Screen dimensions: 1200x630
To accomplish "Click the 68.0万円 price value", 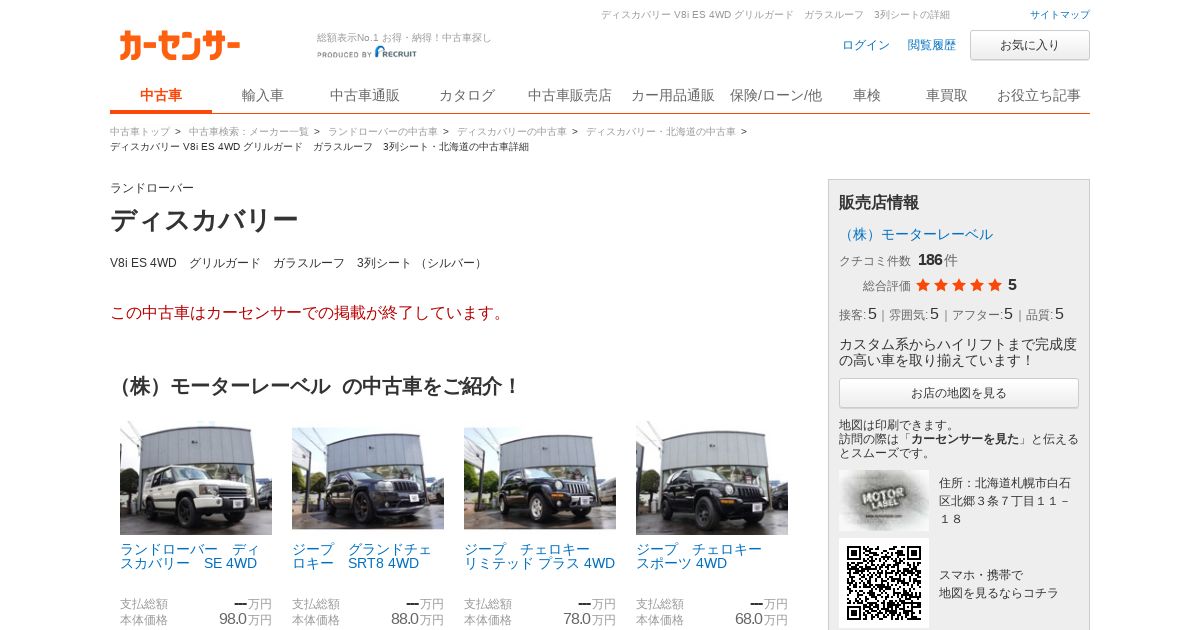I will coord(761,619).
